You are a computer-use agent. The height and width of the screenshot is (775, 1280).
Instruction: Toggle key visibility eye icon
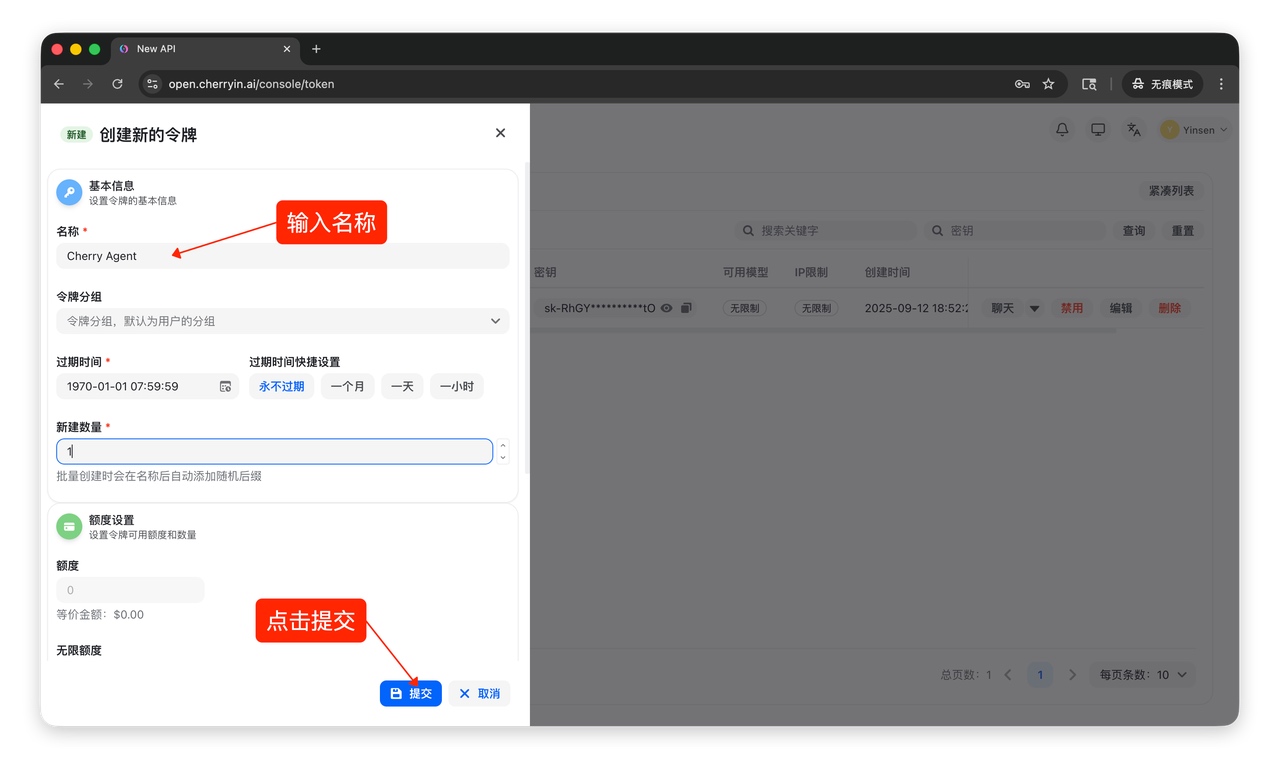click(x=667, y=308)
